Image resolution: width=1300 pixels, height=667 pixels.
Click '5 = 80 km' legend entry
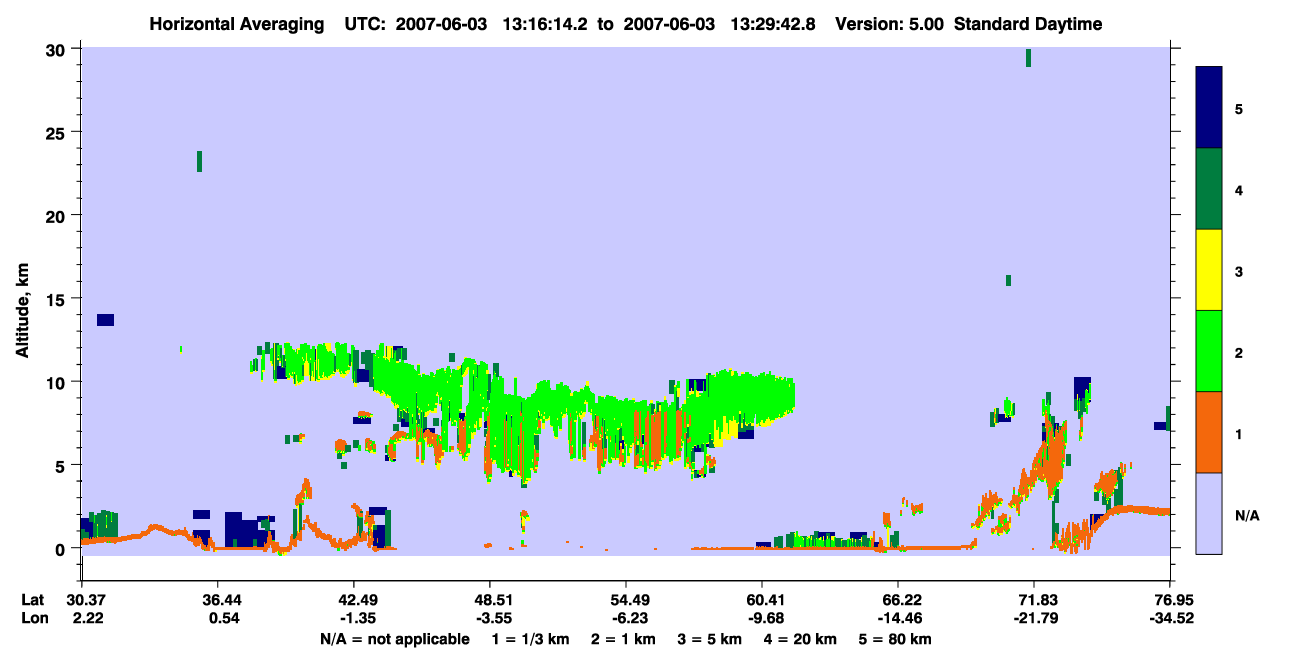(x=895, y=639)
